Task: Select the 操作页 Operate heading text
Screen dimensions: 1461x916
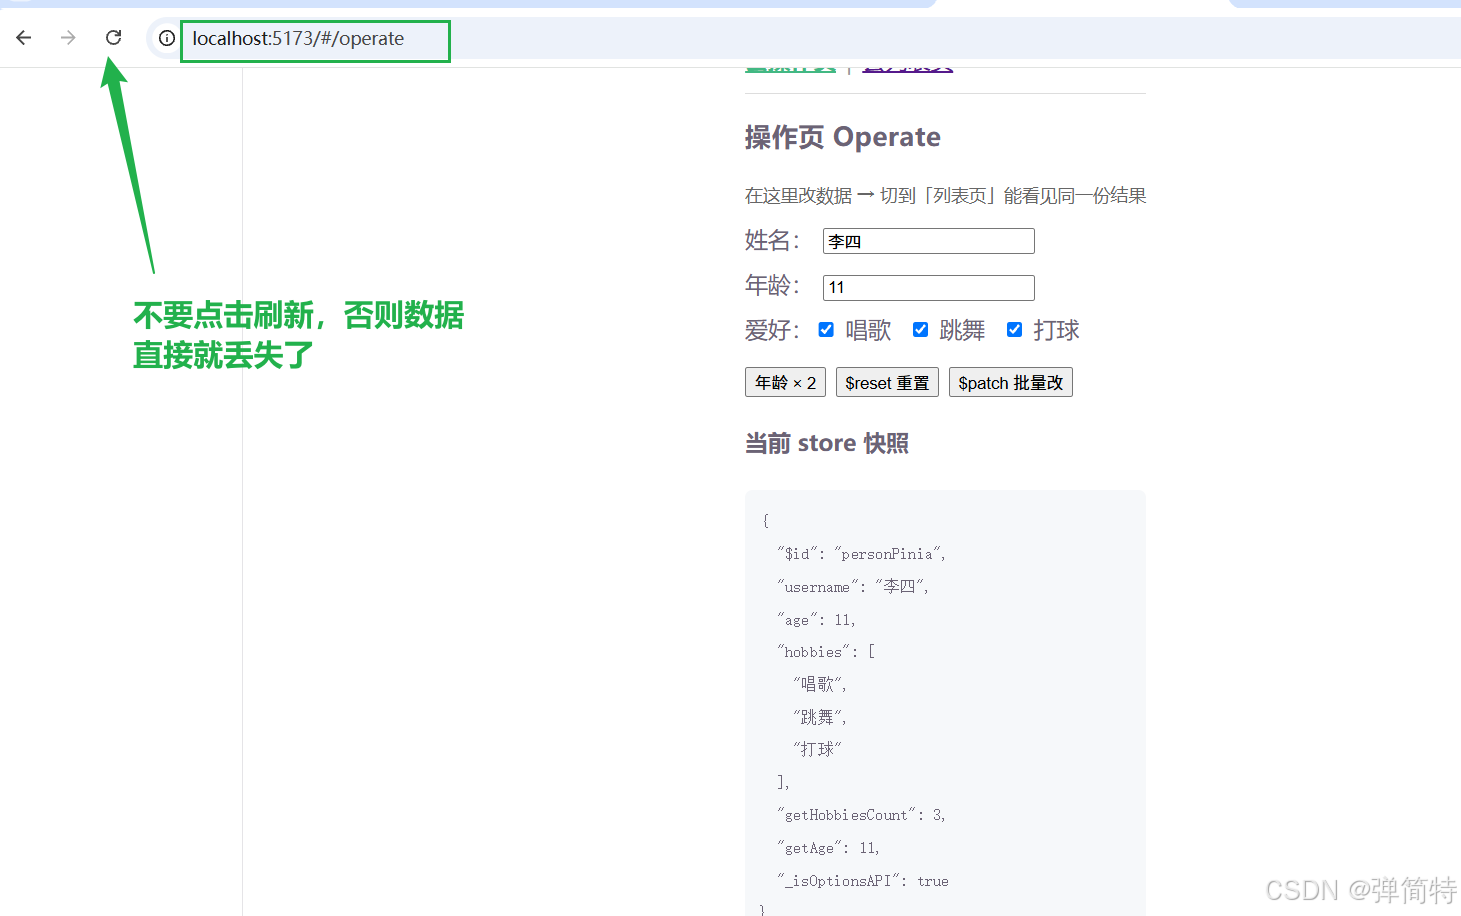Action: (x=842, y=137)
